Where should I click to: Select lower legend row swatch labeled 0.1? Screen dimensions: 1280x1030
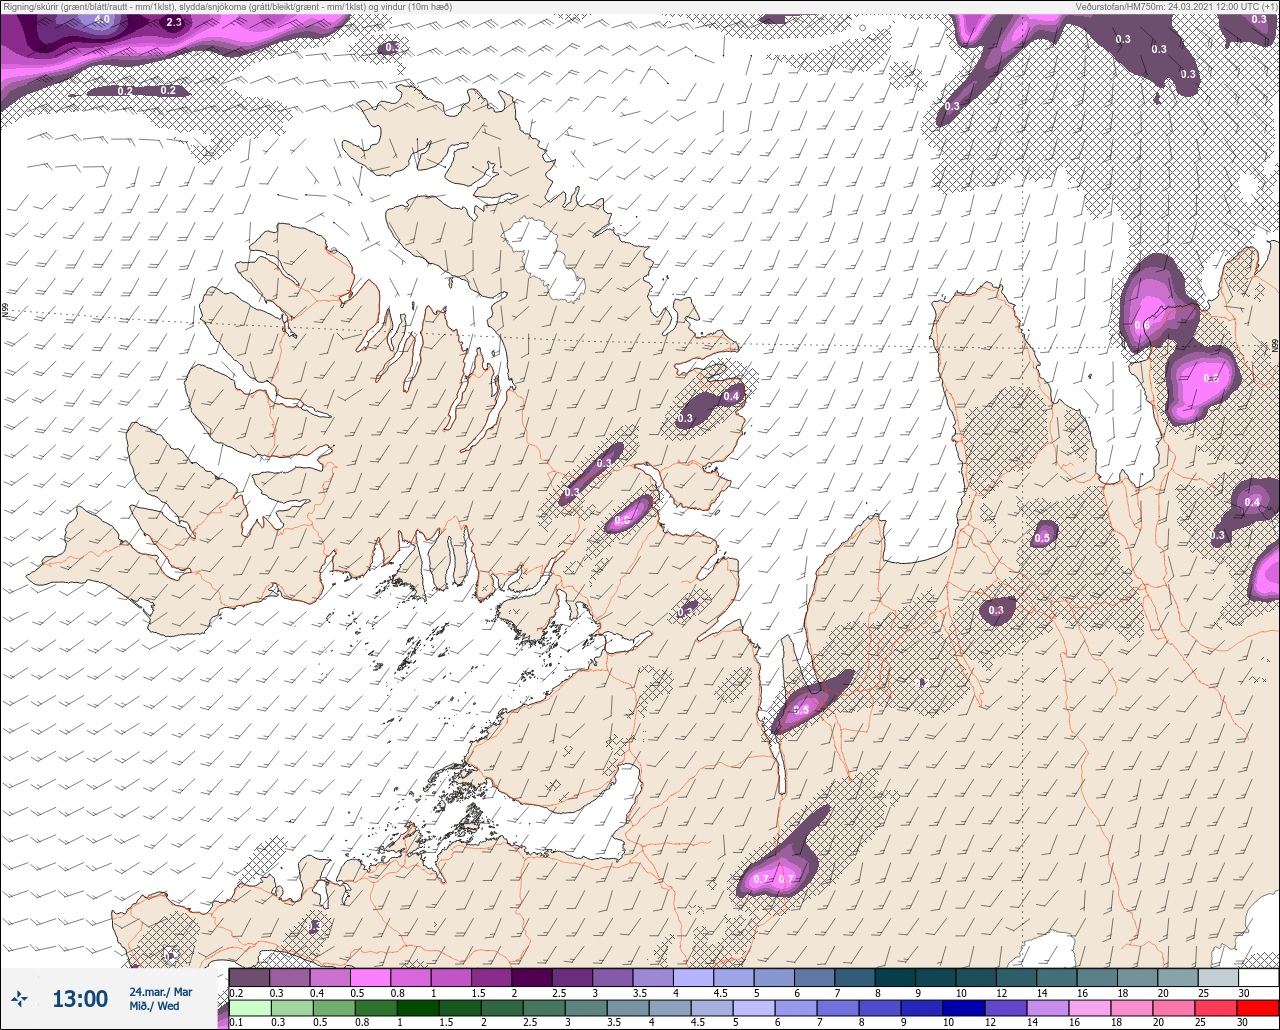(249, 1008)
